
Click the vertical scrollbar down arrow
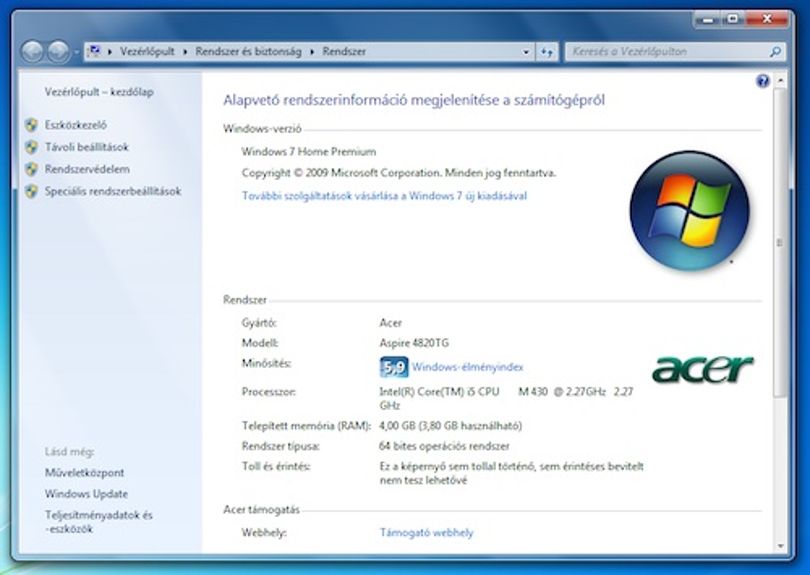pos(780,546)
